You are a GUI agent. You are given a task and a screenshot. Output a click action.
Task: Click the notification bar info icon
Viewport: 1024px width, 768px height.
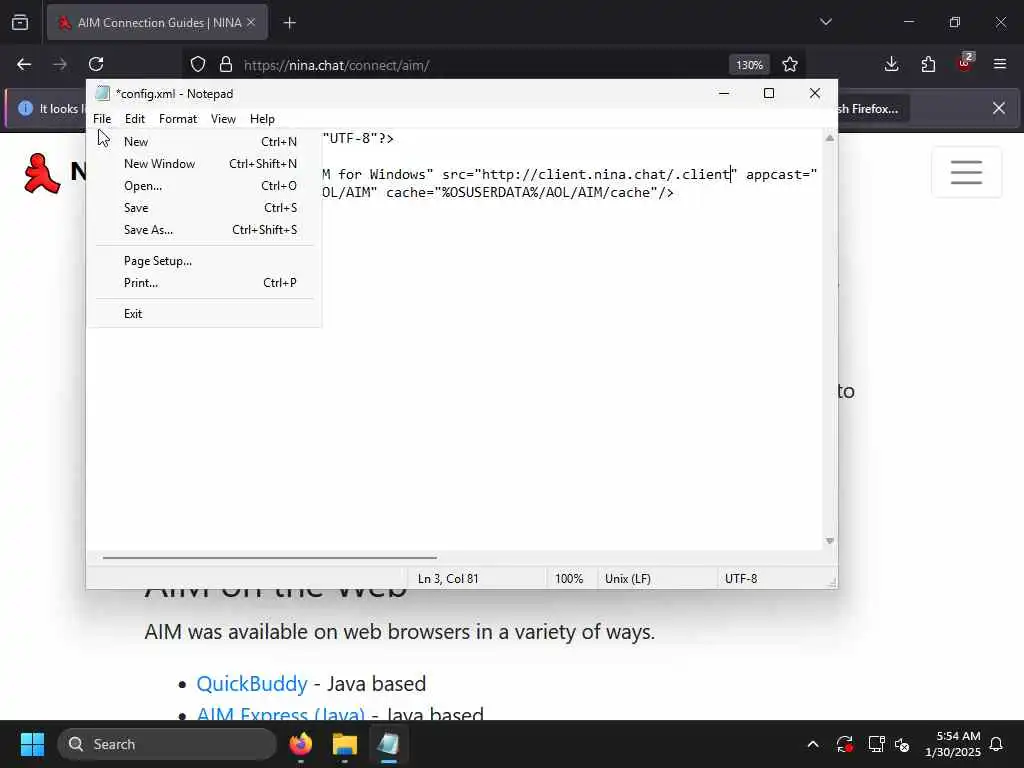coord(25,108)
